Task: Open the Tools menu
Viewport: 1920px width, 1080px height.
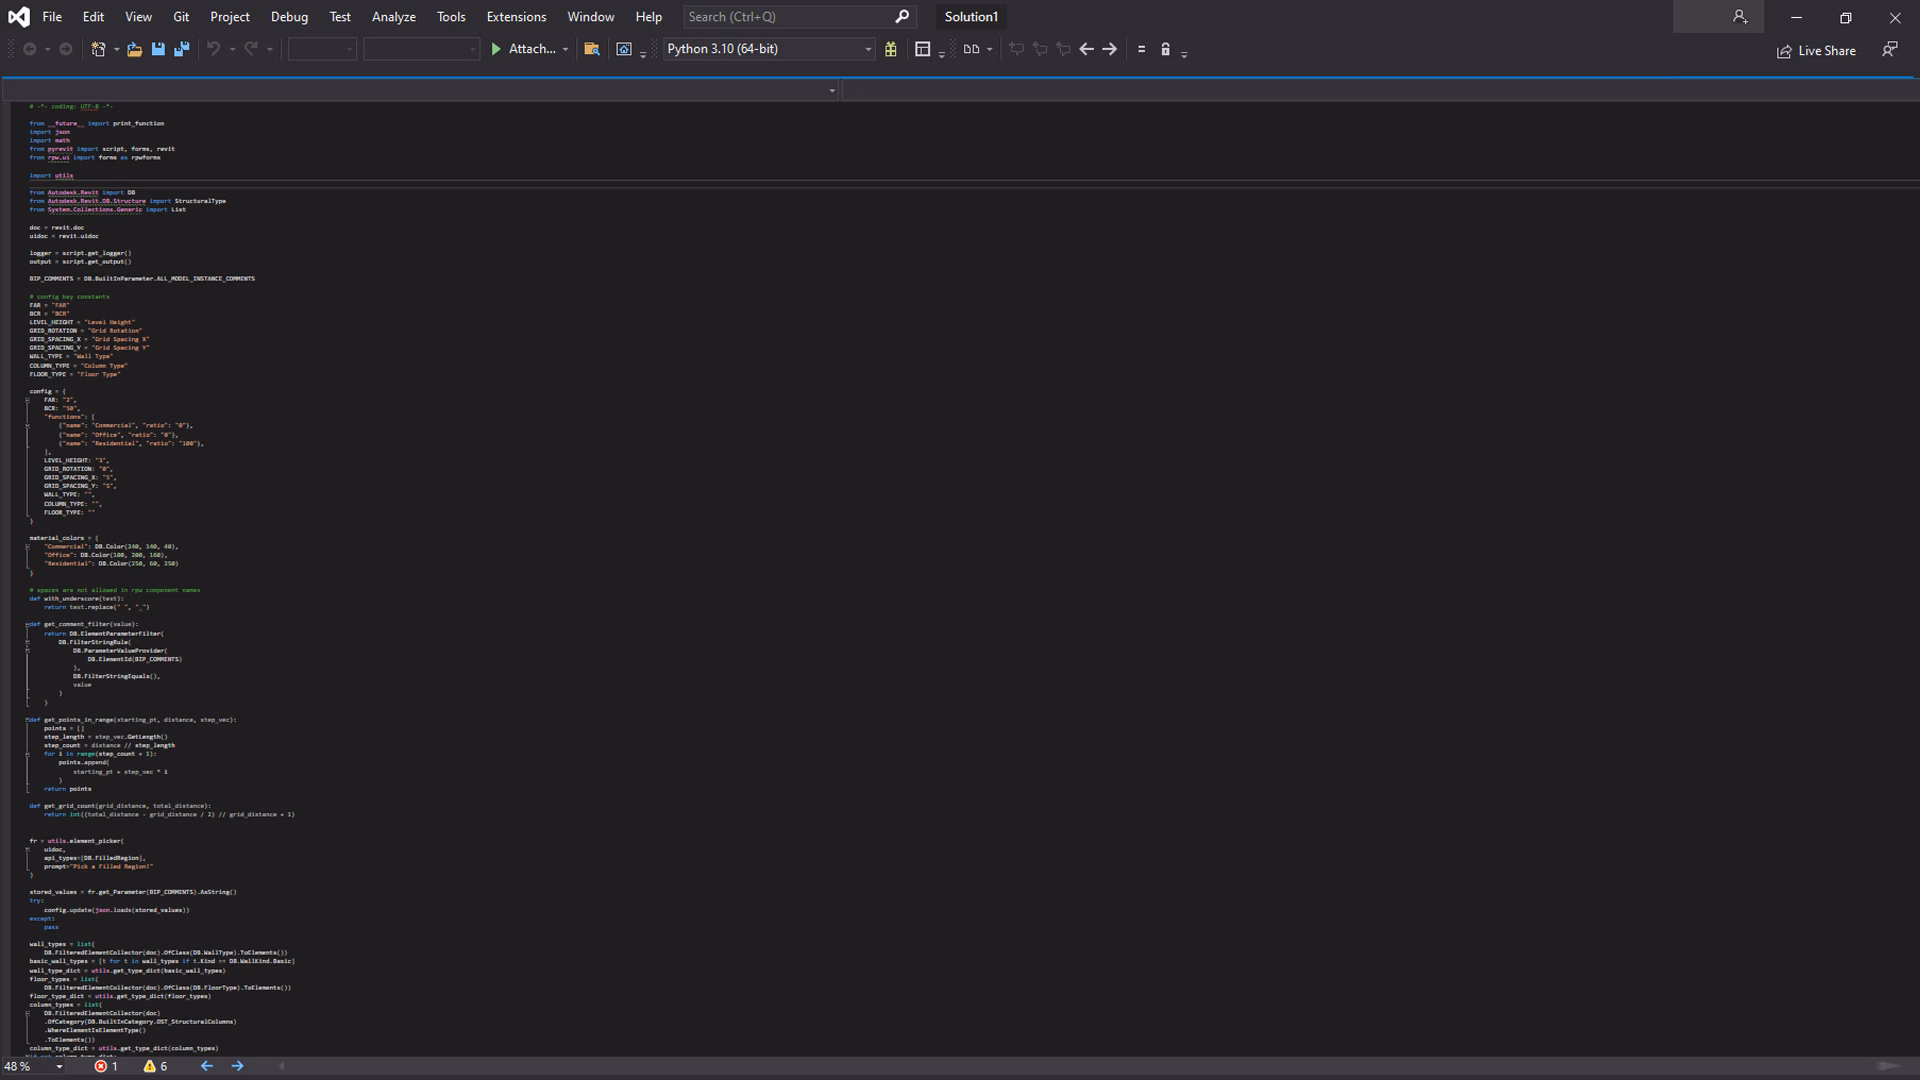Action: point(451,17)
